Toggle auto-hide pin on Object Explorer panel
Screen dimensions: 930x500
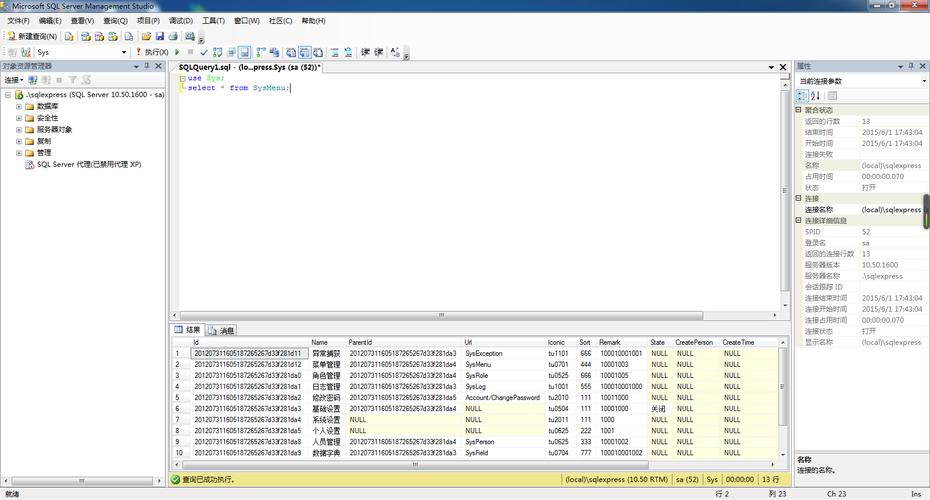(x=147, y=66)
